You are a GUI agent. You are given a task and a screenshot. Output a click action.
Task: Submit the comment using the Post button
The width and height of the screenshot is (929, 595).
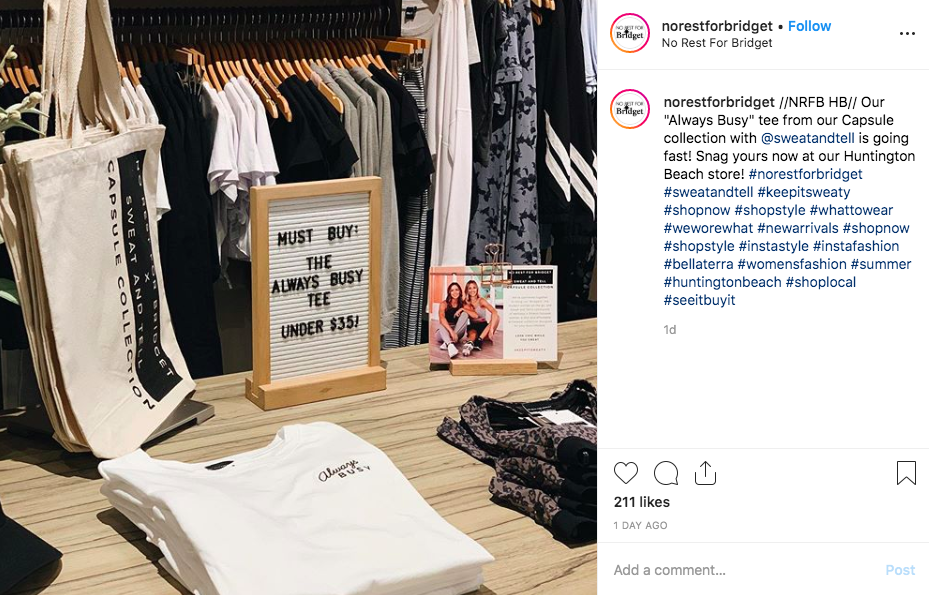tap(900, 570)
